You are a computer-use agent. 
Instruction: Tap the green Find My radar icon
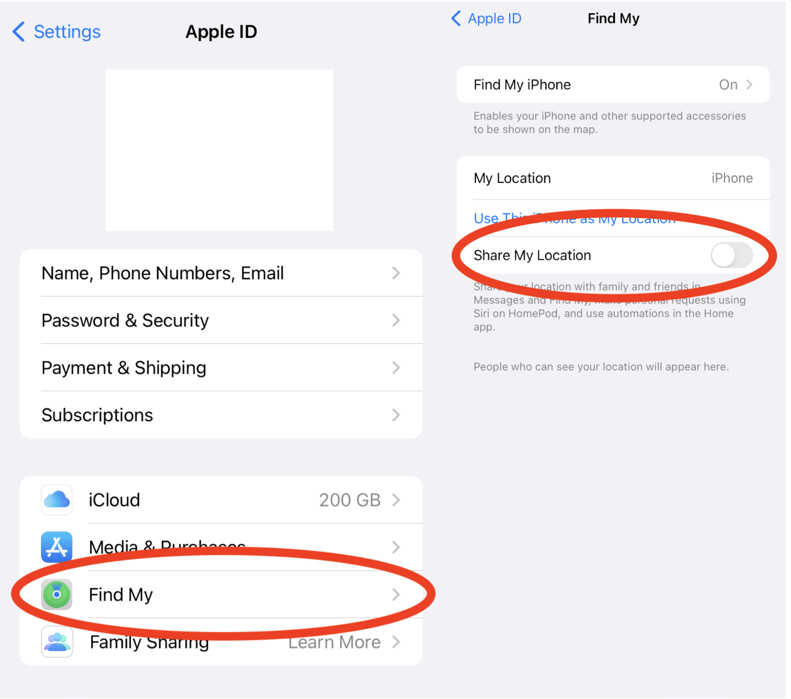coord(56,594)
